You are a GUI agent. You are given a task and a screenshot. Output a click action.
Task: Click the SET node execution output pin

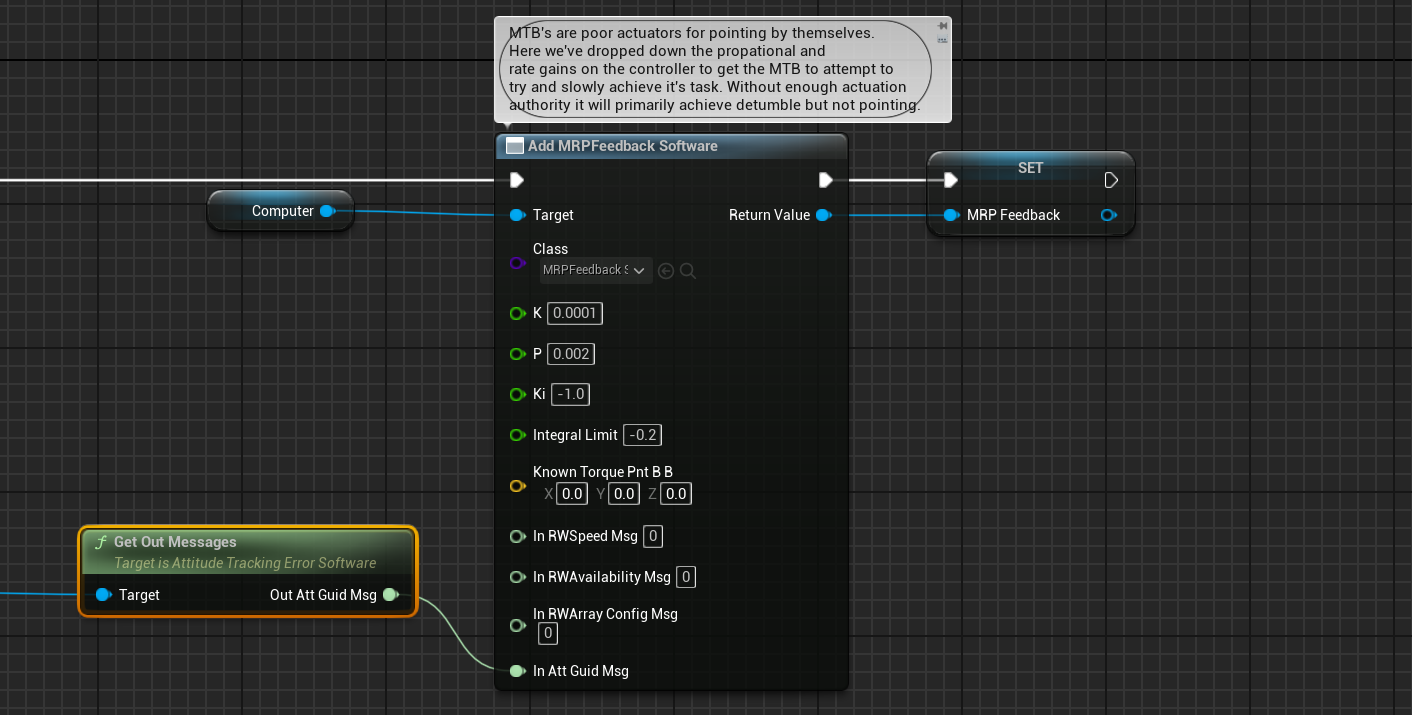click(x=1111, y=180)
